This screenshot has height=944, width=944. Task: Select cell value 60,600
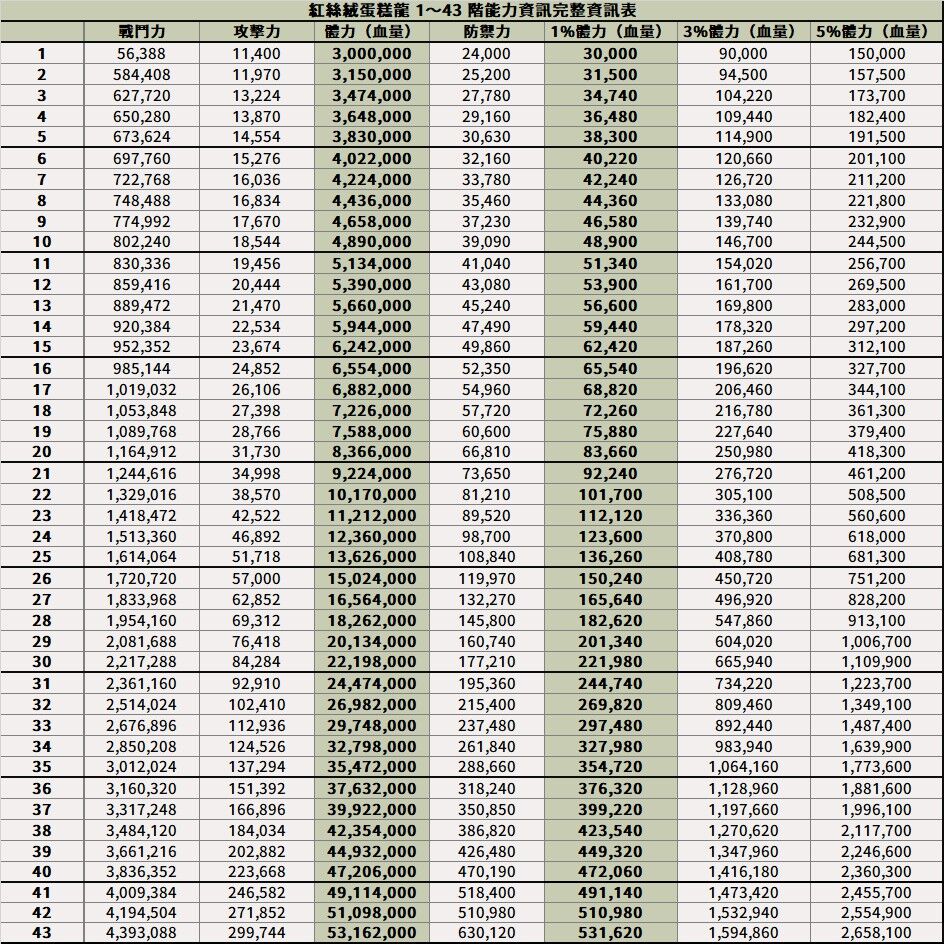[x=486, y=432]
